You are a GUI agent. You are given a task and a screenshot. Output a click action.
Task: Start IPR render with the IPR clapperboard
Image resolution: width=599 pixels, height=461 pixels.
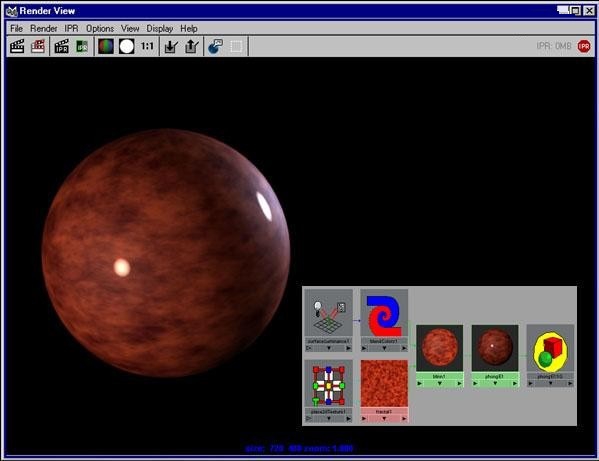click(x=62, y=46)
